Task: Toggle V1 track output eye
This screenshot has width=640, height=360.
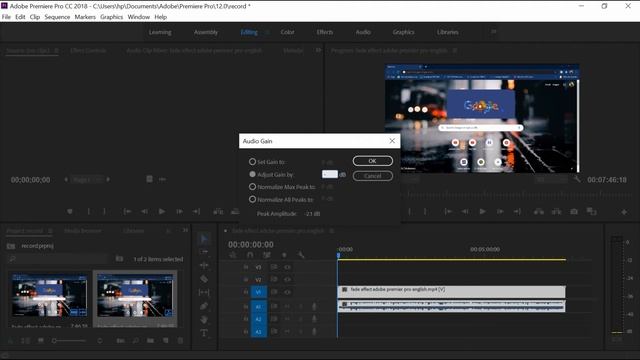Action: point(287,292)
